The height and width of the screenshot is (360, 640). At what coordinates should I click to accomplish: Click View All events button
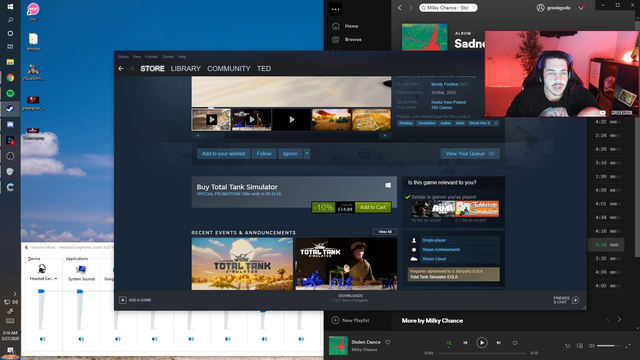coord(385,232)
